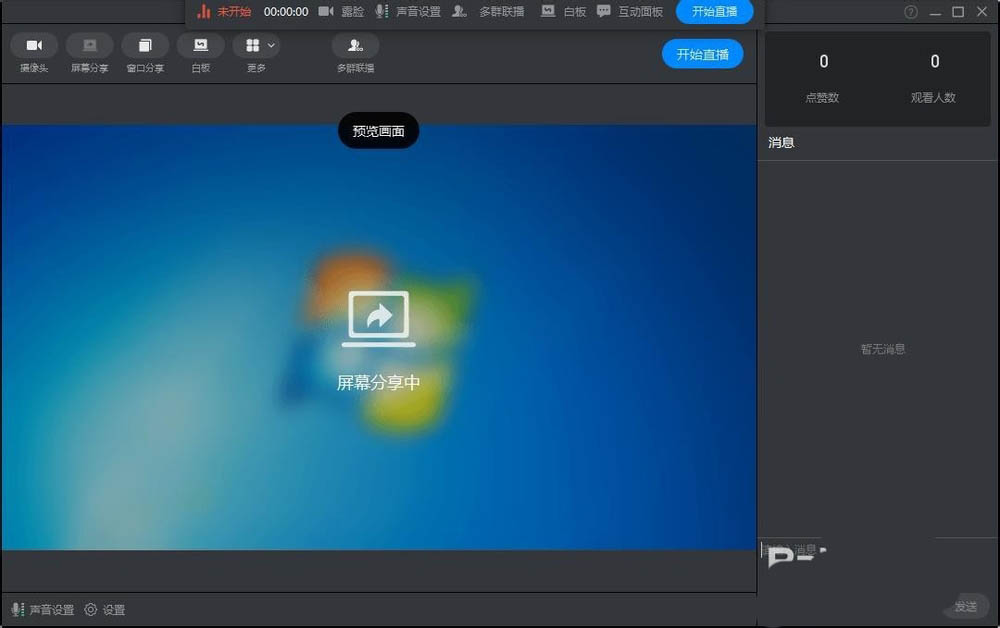Open 声音设置 at the bottom left
Image resolution: width=1000 pixels, height=628 pixels.
point(43,610)
